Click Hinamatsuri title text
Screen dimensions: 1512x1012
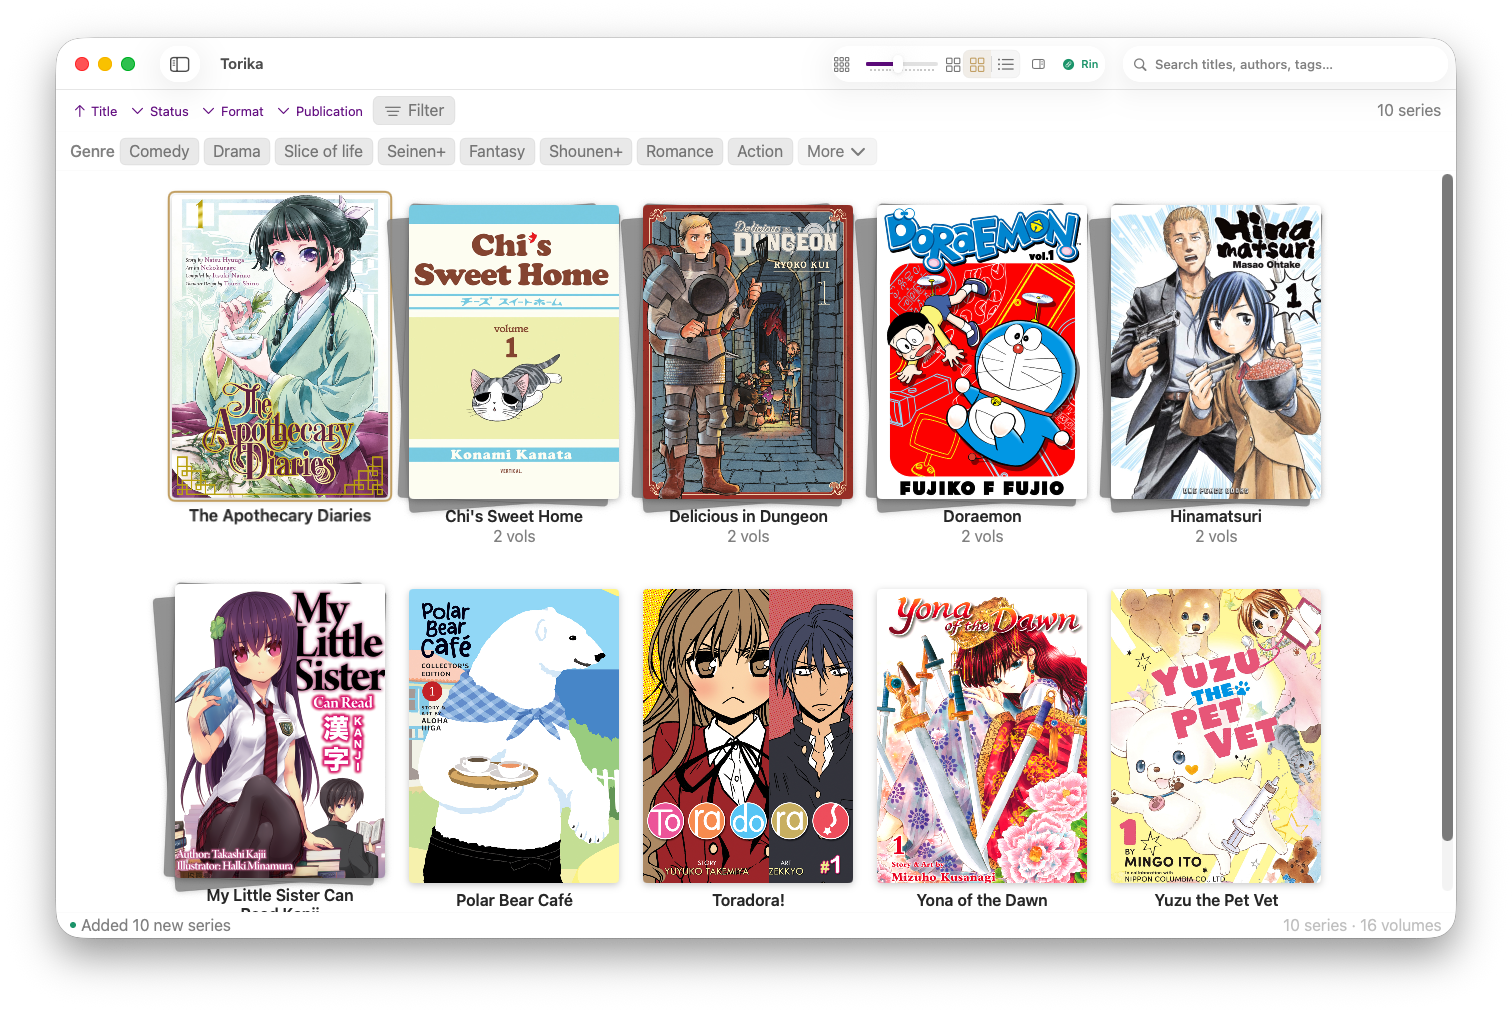tap(1216, 517)
